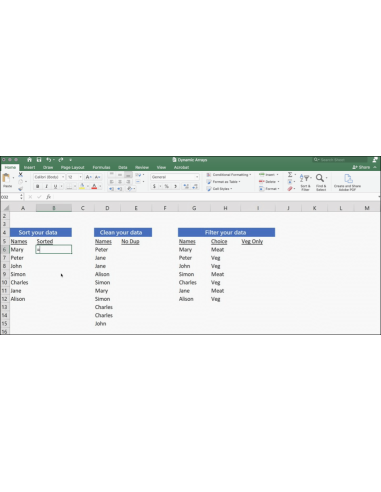Expand Format as Table dropdown

(224, 182)
